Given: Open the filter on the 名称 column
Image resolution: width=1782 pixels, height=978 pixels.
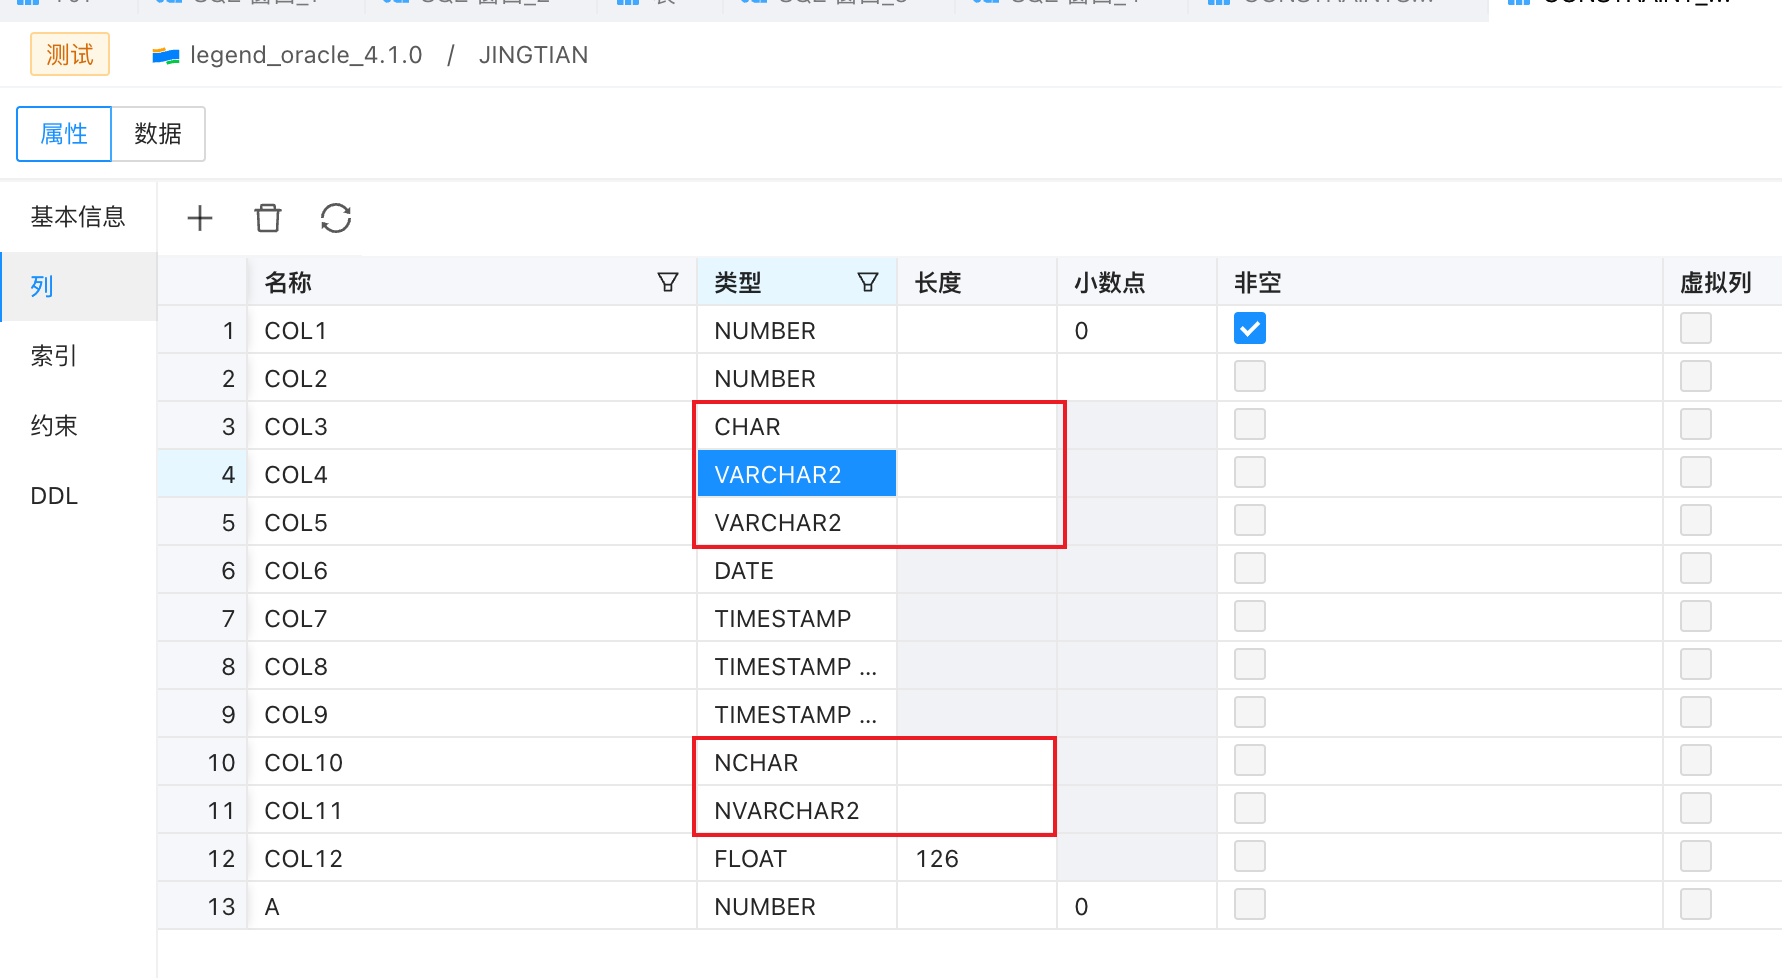Looking at the screenshot, I should click(x=667, y=281).
